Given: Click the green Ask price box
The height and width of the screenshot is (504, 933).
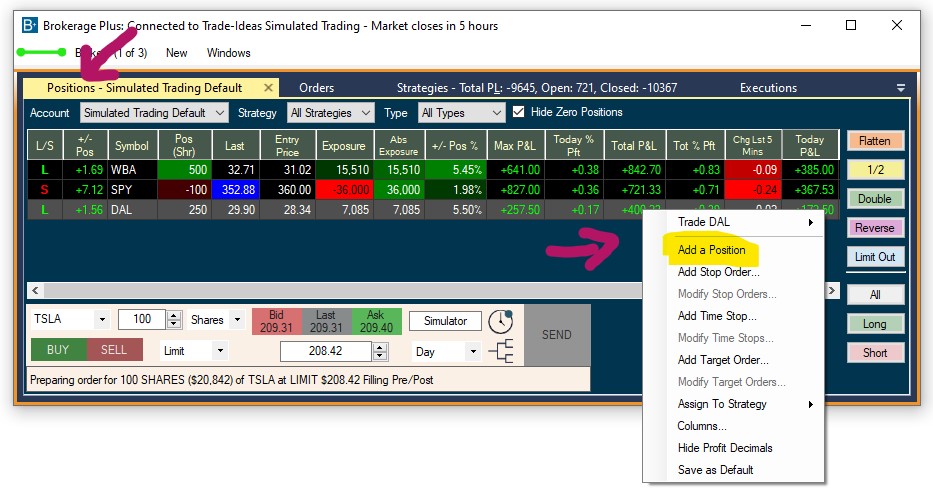Looking at the screenshot, I should tap(376, 321).
